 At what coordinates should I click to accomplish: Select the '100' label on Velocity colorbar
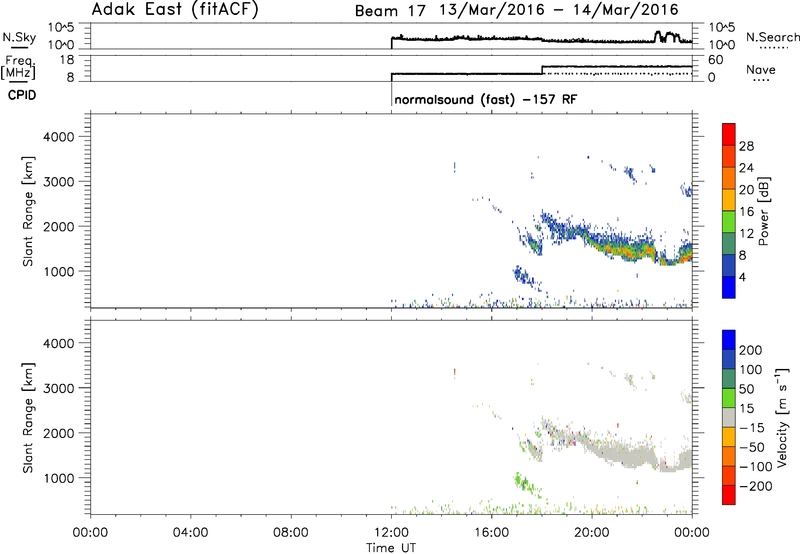point(750,369)
